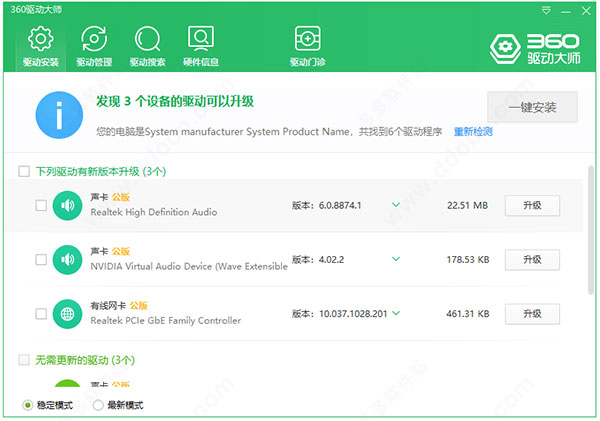Click the 下列驱动有新版本升级 (3个) header text

pos(101,171)
